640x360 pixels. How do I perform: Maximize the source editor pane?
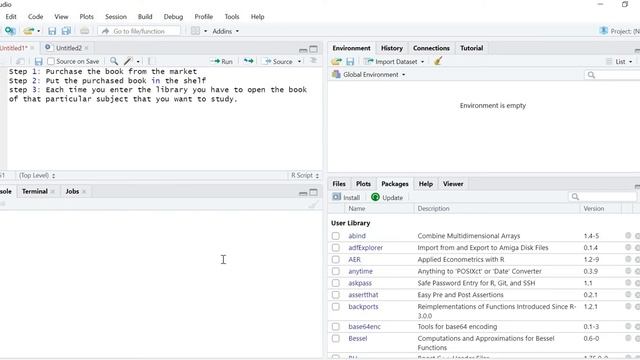[x=313, y=49]
